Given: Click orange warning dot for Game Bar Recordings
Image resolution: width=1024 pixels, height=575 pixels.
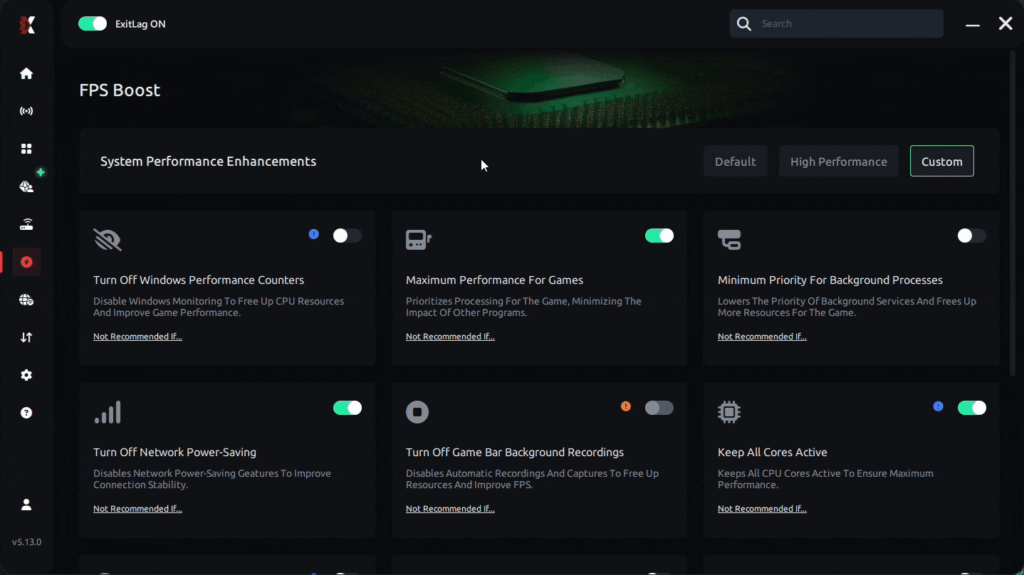Looking at the screenshot, I should pyautogui.click(x=626, y=406).
